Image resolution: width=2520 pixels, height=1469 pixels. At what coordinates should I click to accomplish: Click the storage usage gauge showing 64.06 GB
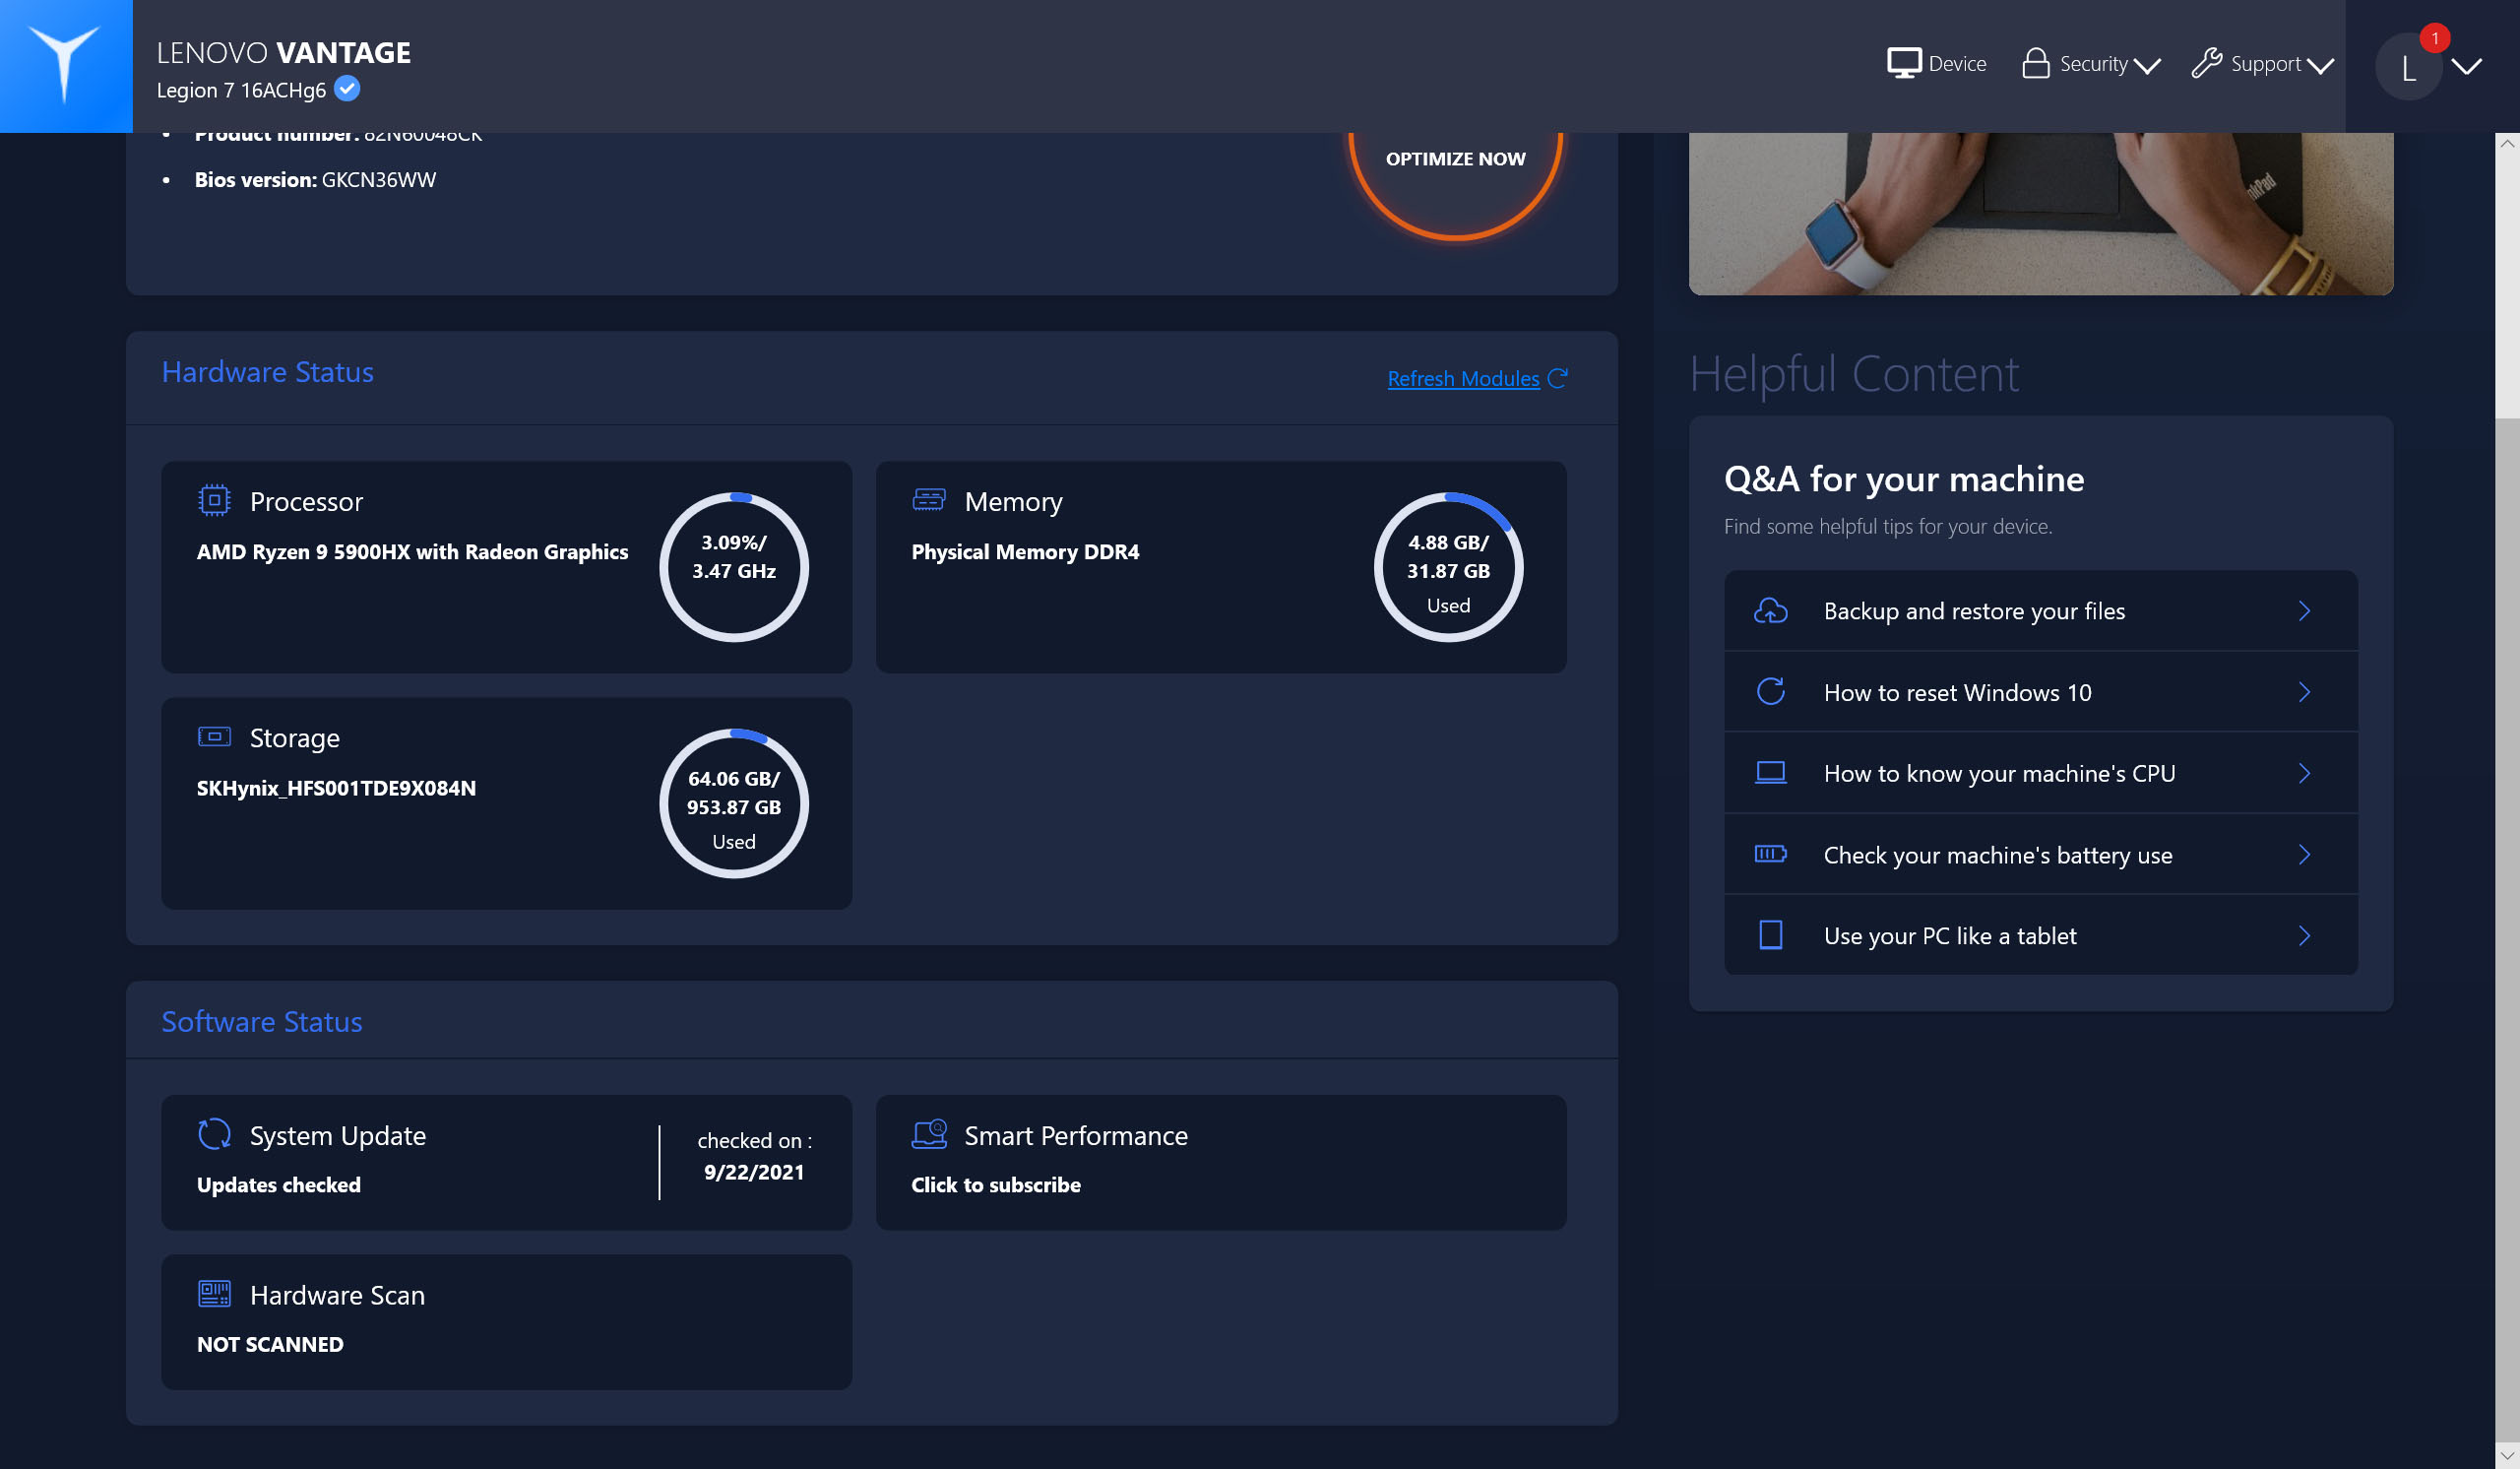coord(734,803)
